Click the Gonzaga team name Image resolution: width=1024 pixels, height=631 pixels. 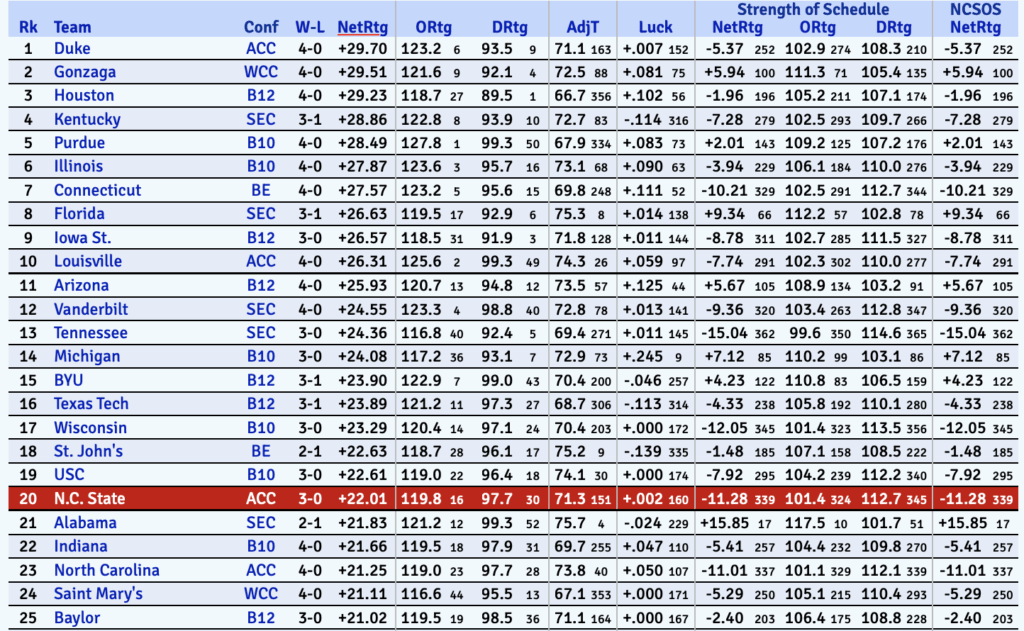(84, 72)
